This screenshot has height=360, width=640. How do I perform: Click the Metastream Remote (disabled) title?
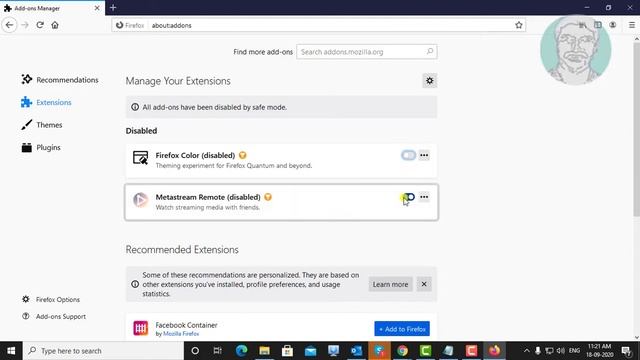pyautogui.click(x=208, y=197)
